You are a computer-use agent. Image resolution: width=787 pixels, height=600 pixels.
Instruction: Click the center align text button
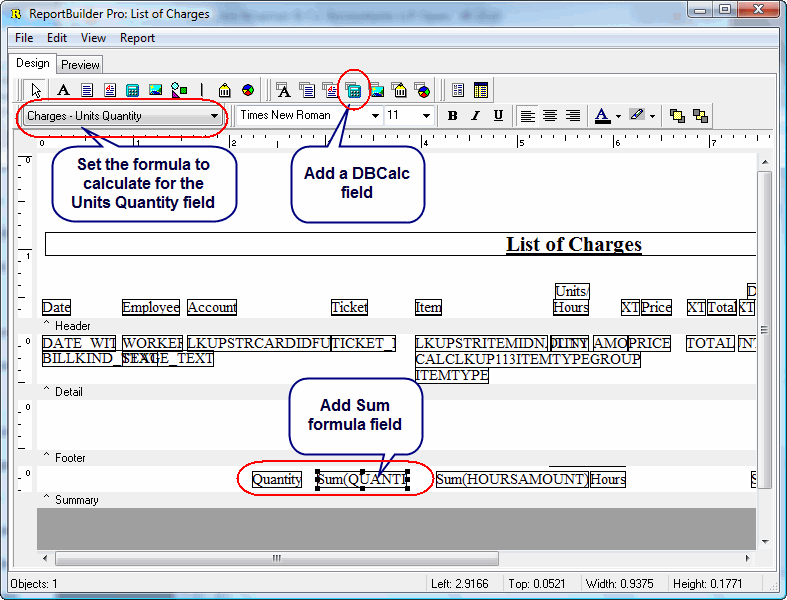coord(550,116)
